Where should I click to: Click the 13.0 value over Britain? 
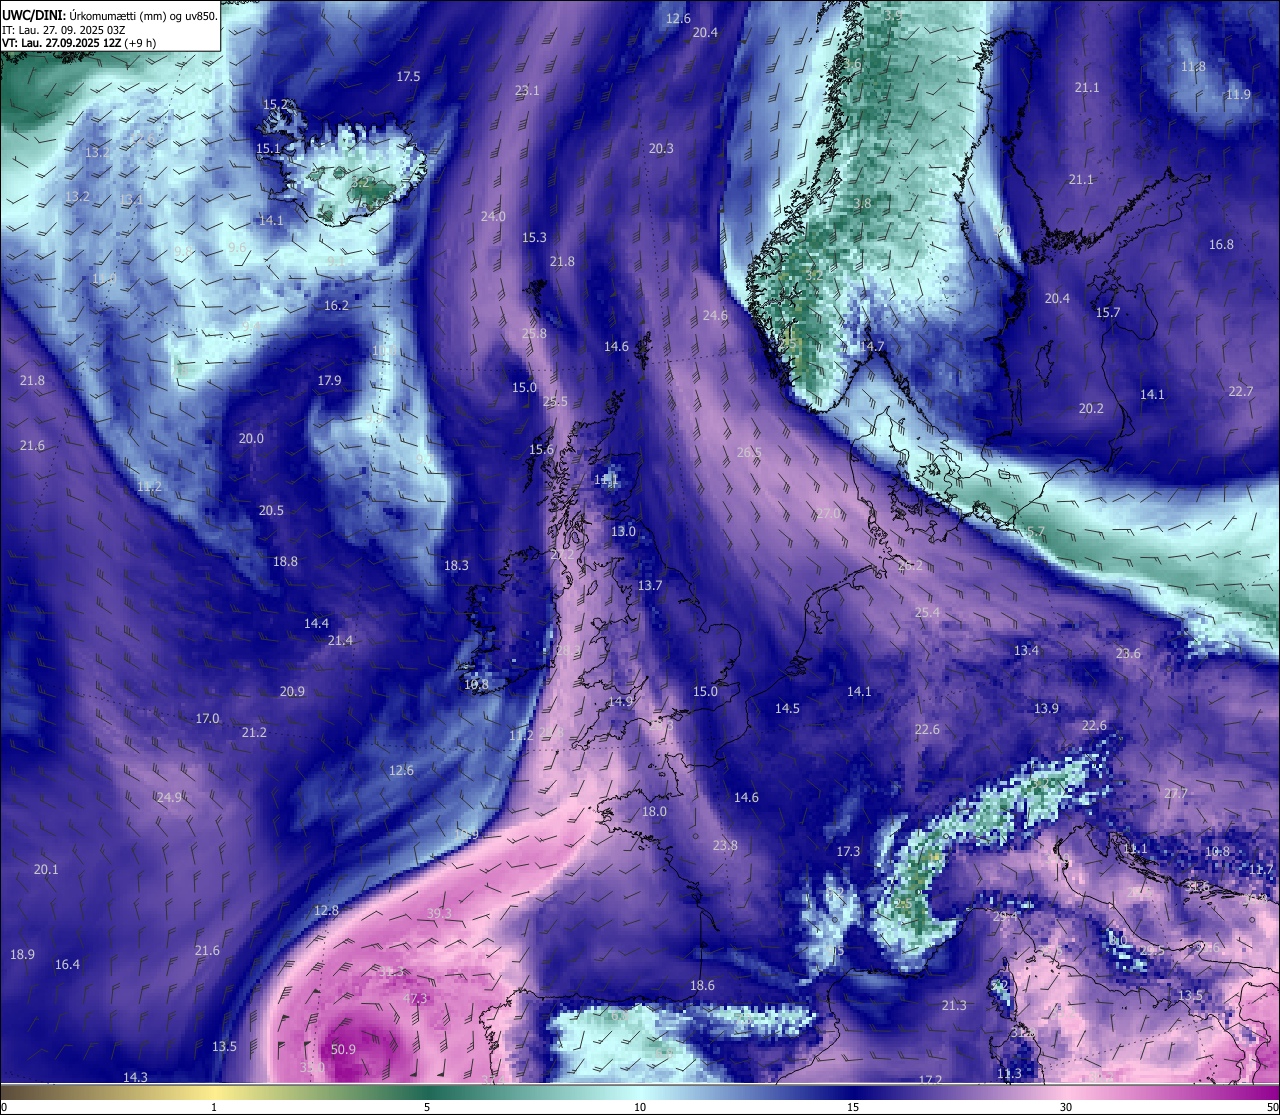click(623, 531)
